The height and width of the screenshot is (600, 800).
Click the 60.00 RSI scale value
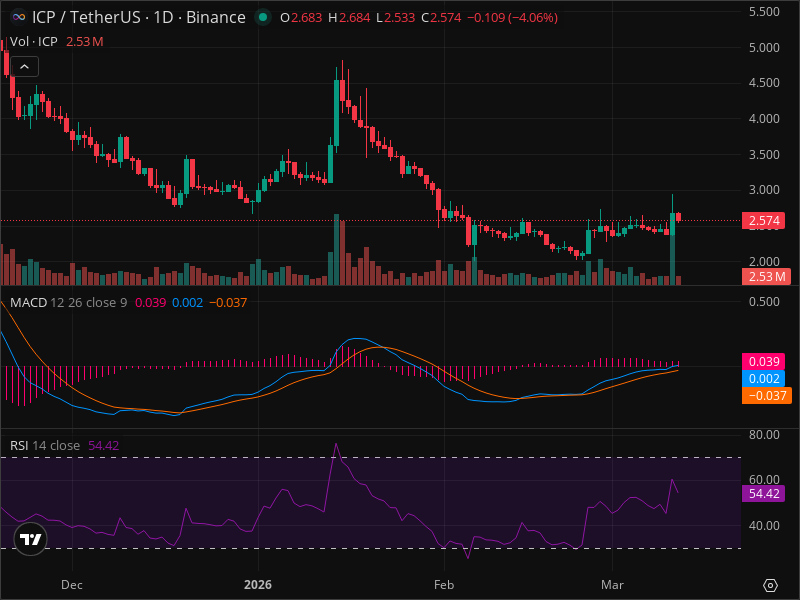(764, 480)
